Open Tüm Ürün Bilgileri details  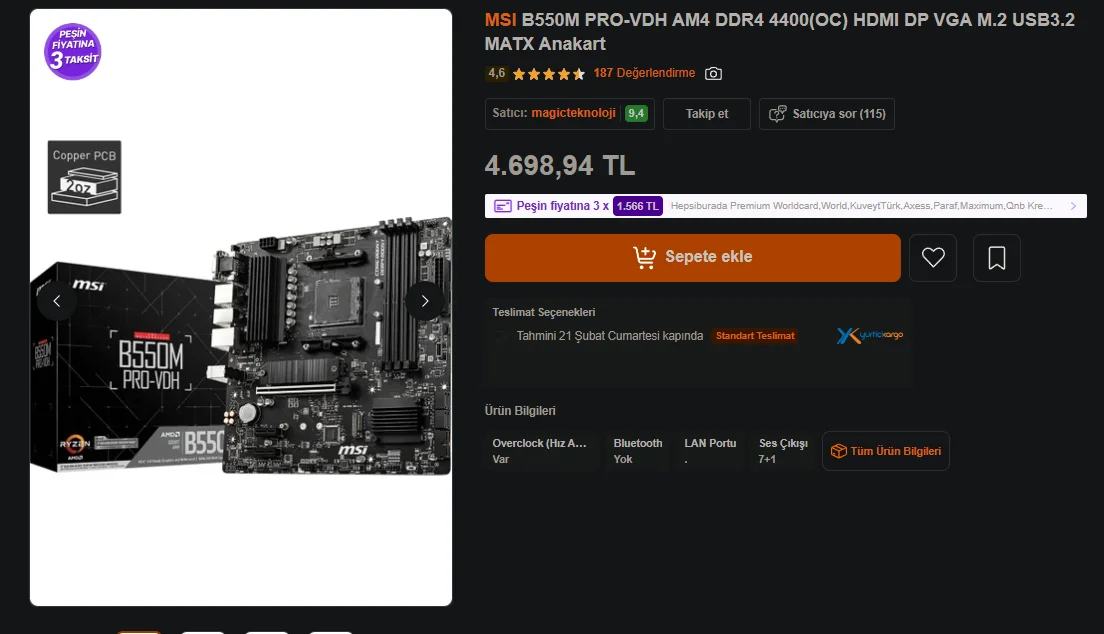[886, 451]
